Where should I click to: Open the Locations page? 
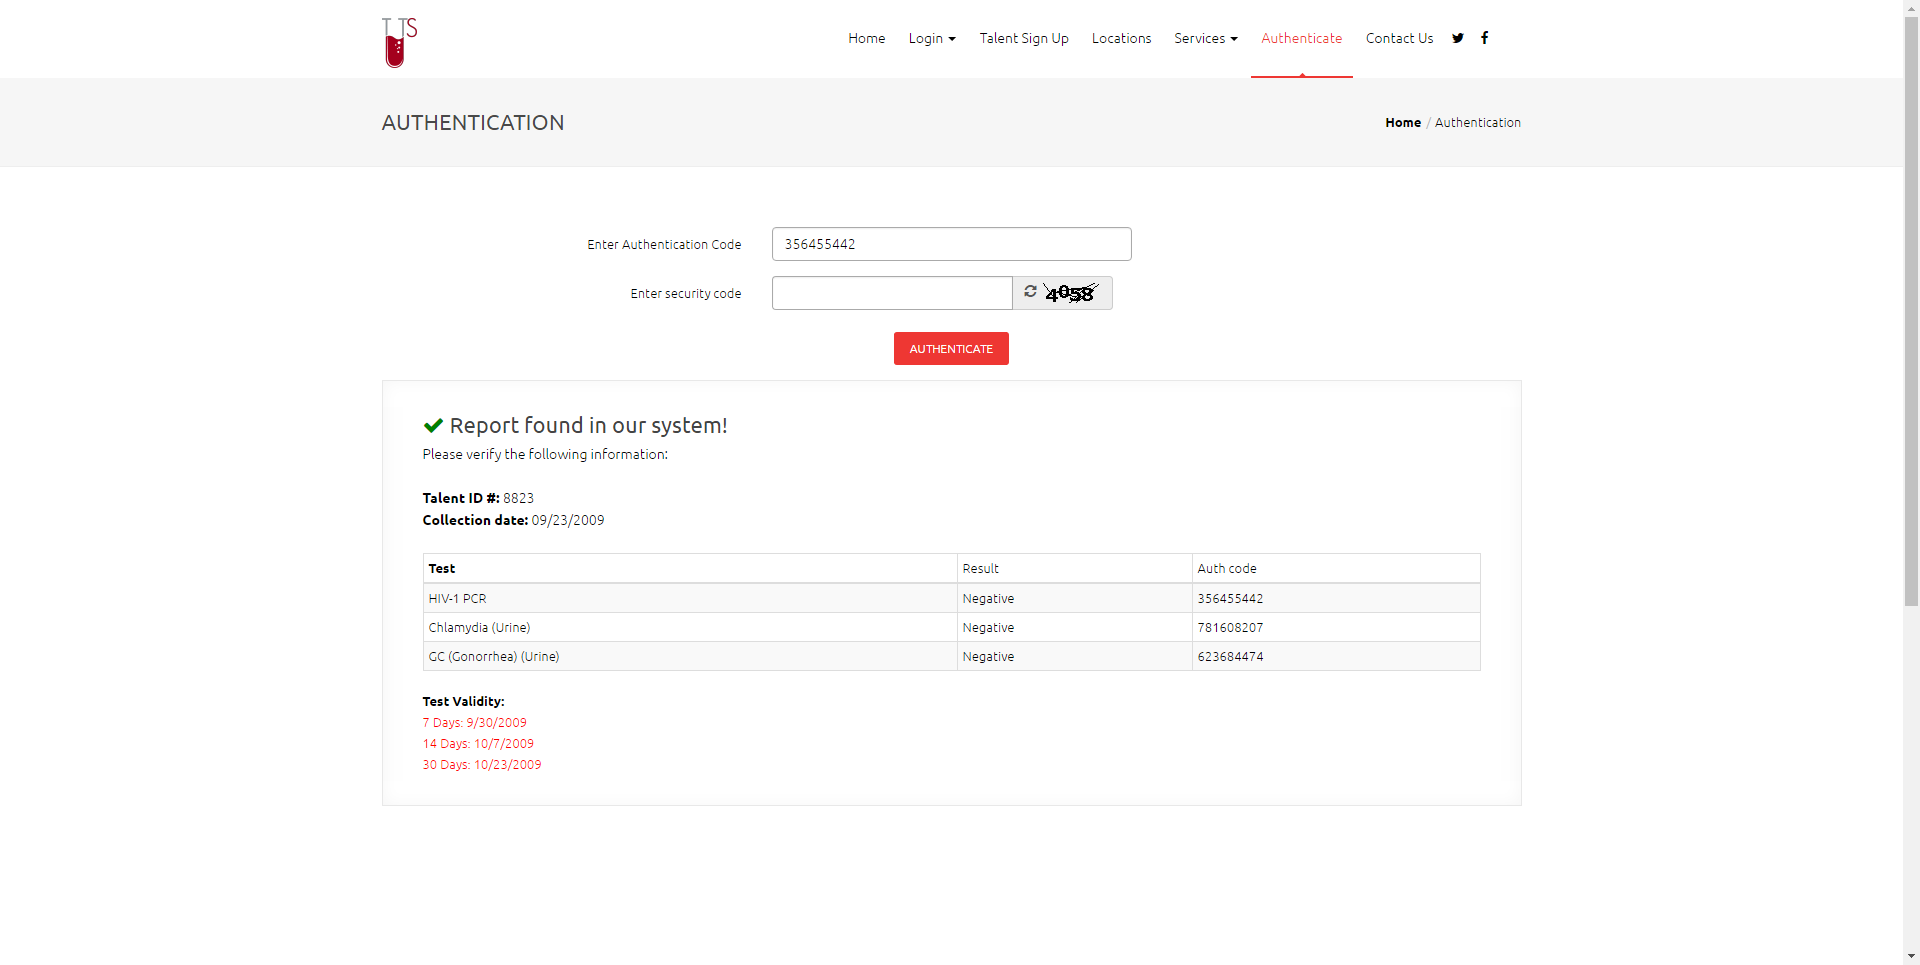tap(1121, 38)
